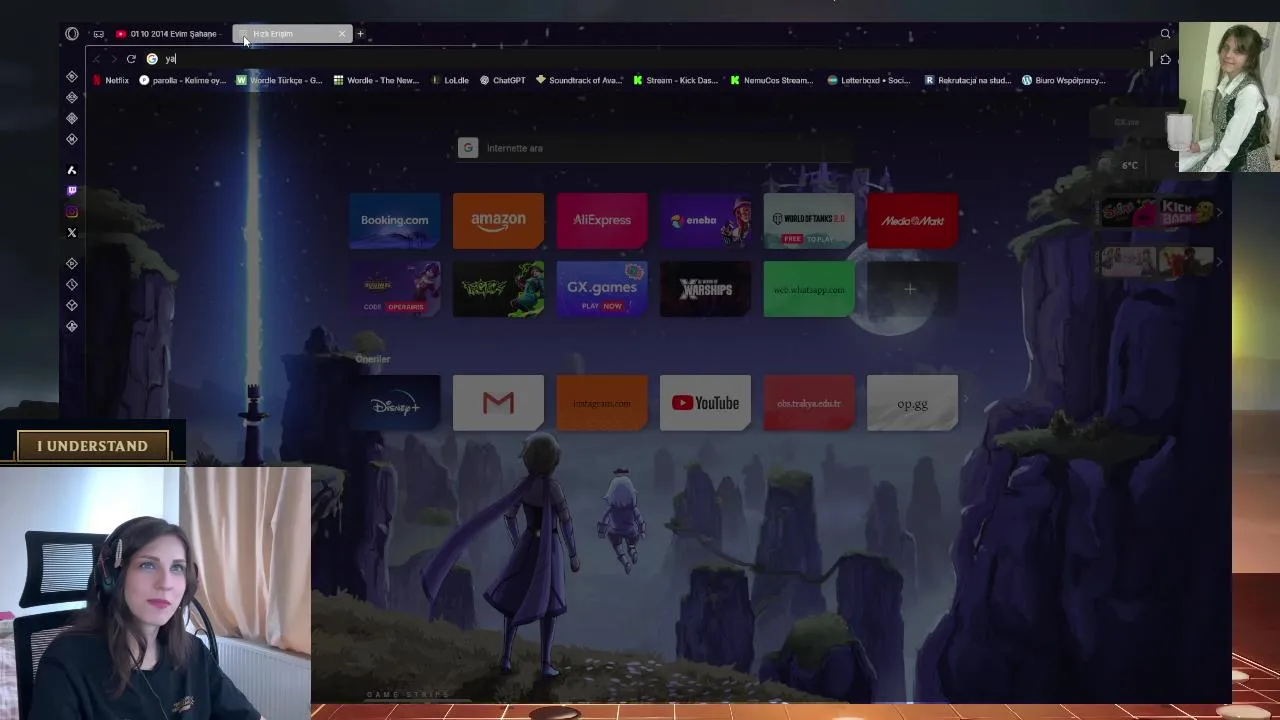Open the ChatGPT bookmark
The height and width of the screenshot is (720, 1280).
pyautogui.click(x=503, y=80)
